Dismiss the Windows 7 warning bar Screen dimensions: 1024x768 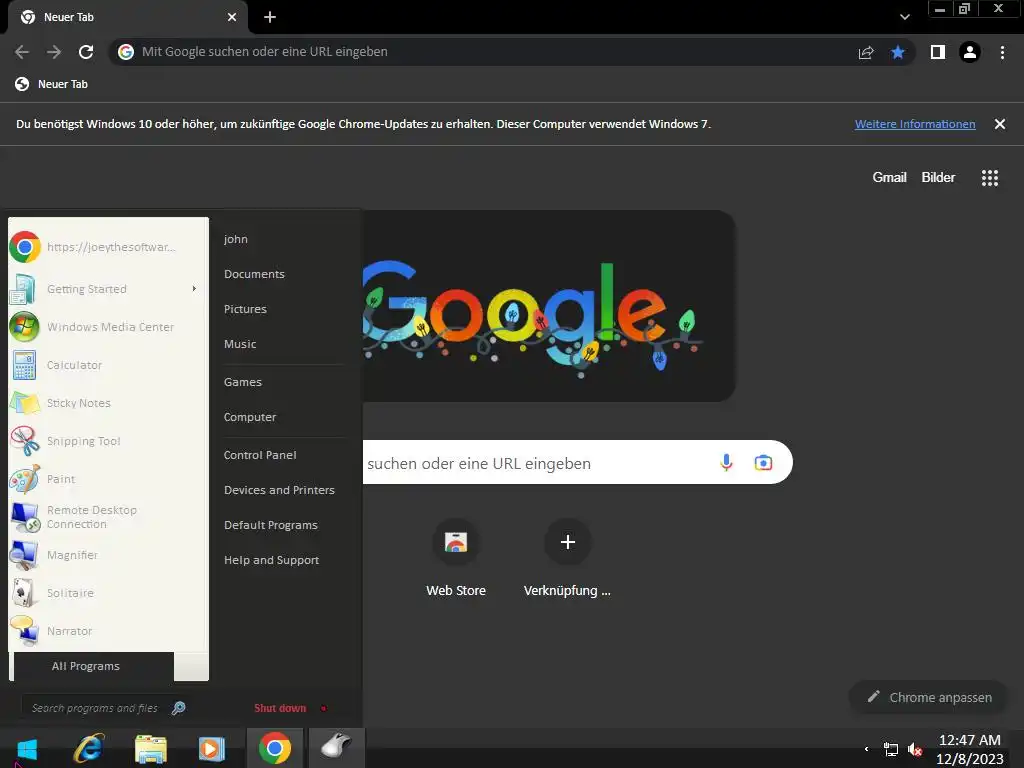(x=1000, y=124)
